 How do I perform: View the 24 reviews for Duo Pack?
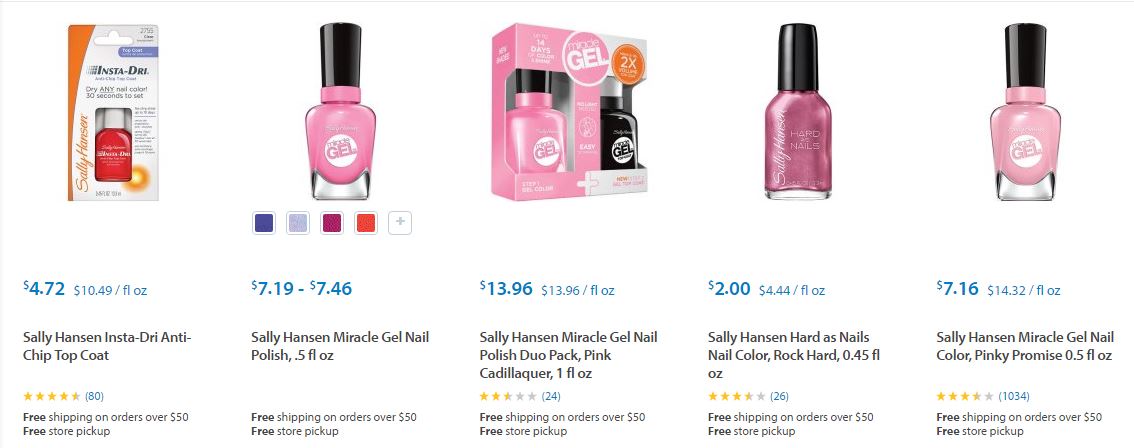pyautogui.click(x=550, y=396)
